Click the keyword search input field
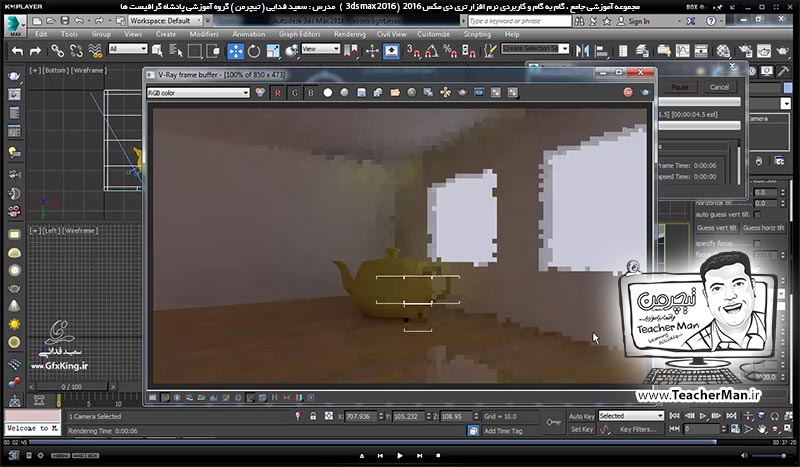Screen dimensions: 800x467 pyautogui.click(x=519, y=21)
